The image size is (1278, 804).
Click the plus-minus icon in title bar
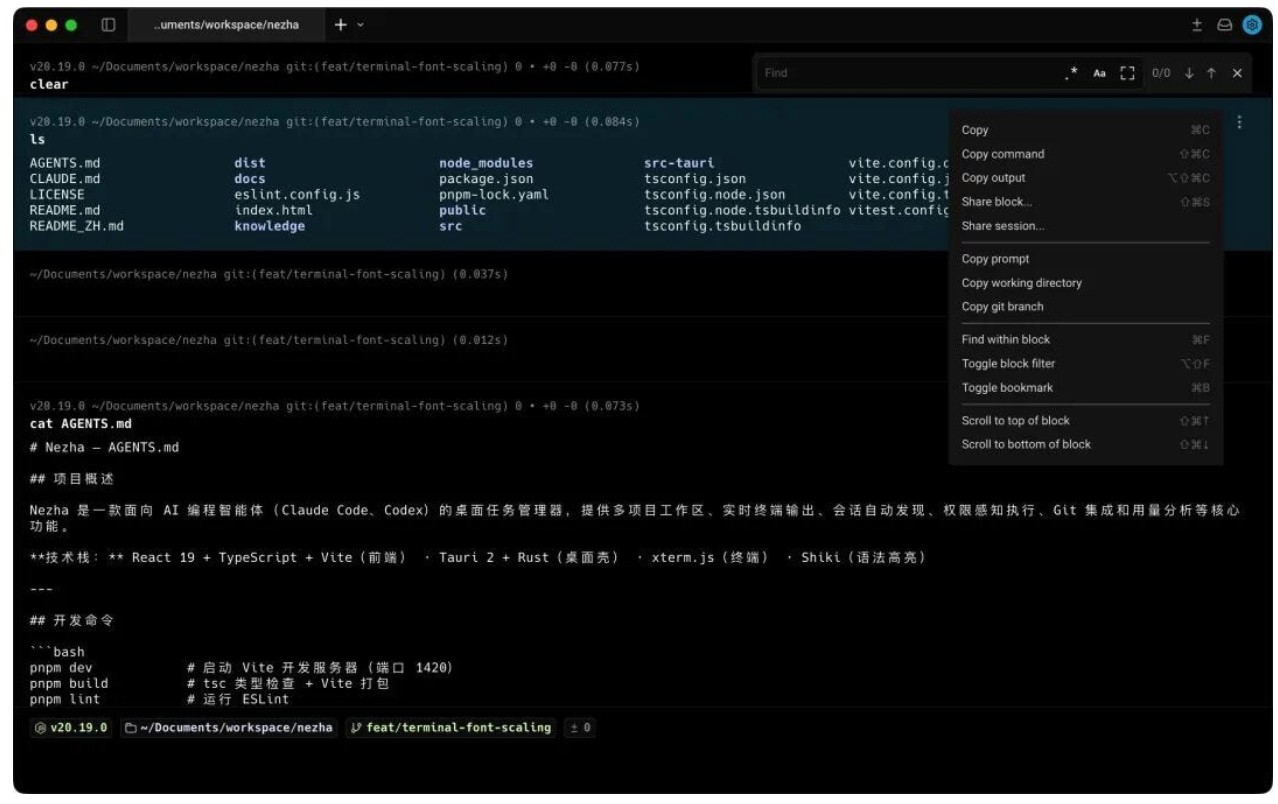click(1197, 25)
